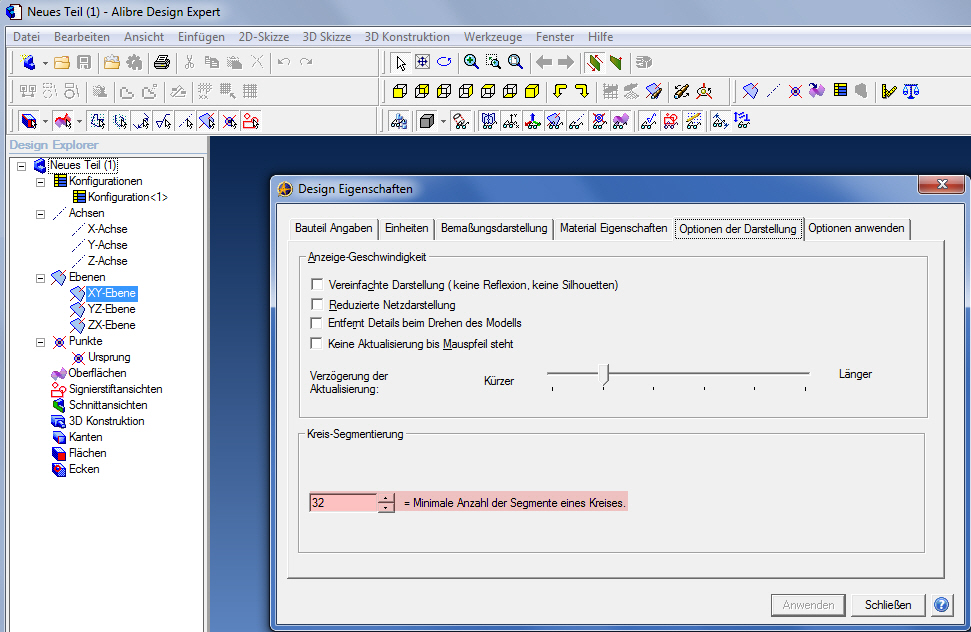Click the redline annotation filter icon
971x632 pixels.
click(251, 121)
